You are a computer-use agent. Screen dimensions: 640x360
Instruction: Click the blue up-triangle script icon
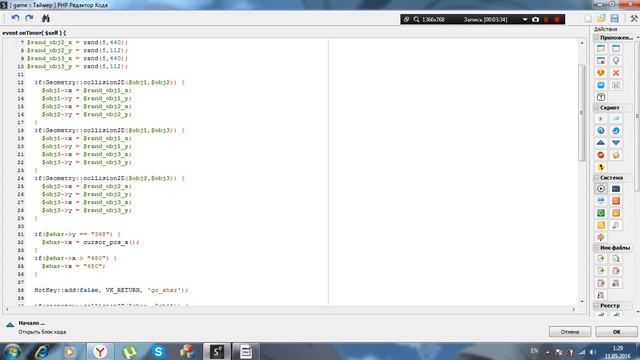(601, 143)
